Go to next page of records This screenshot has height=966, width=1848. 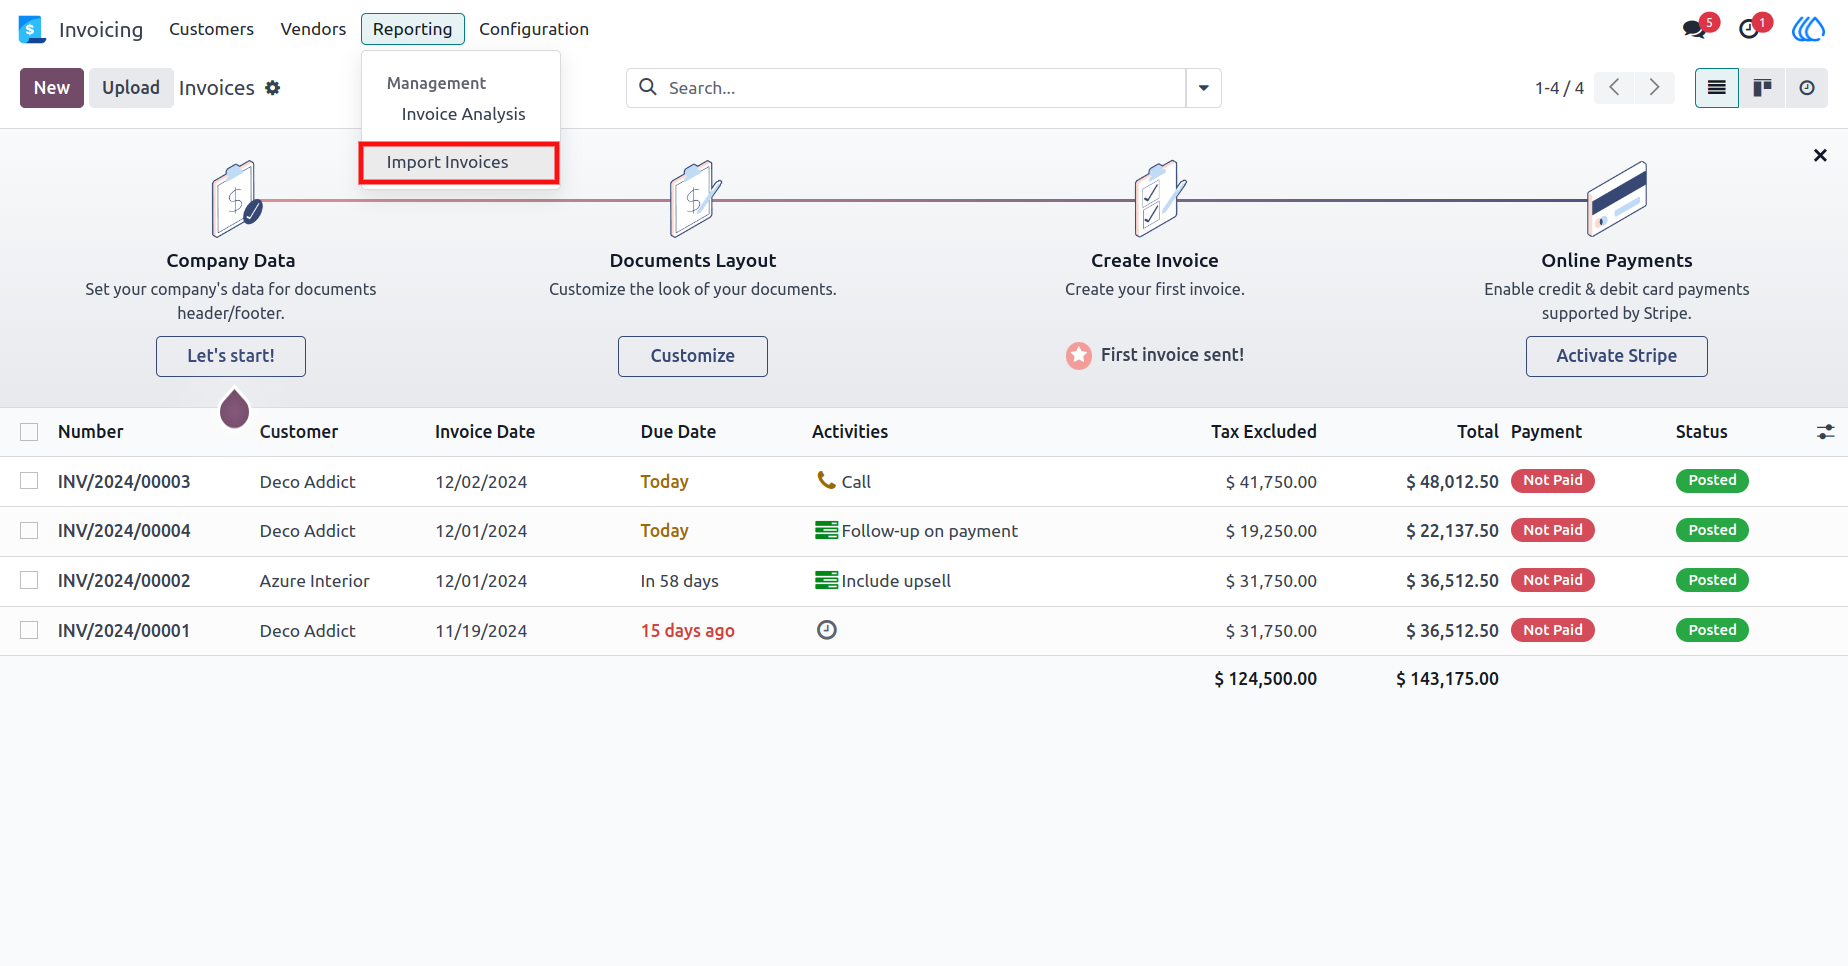point(1655,88)
